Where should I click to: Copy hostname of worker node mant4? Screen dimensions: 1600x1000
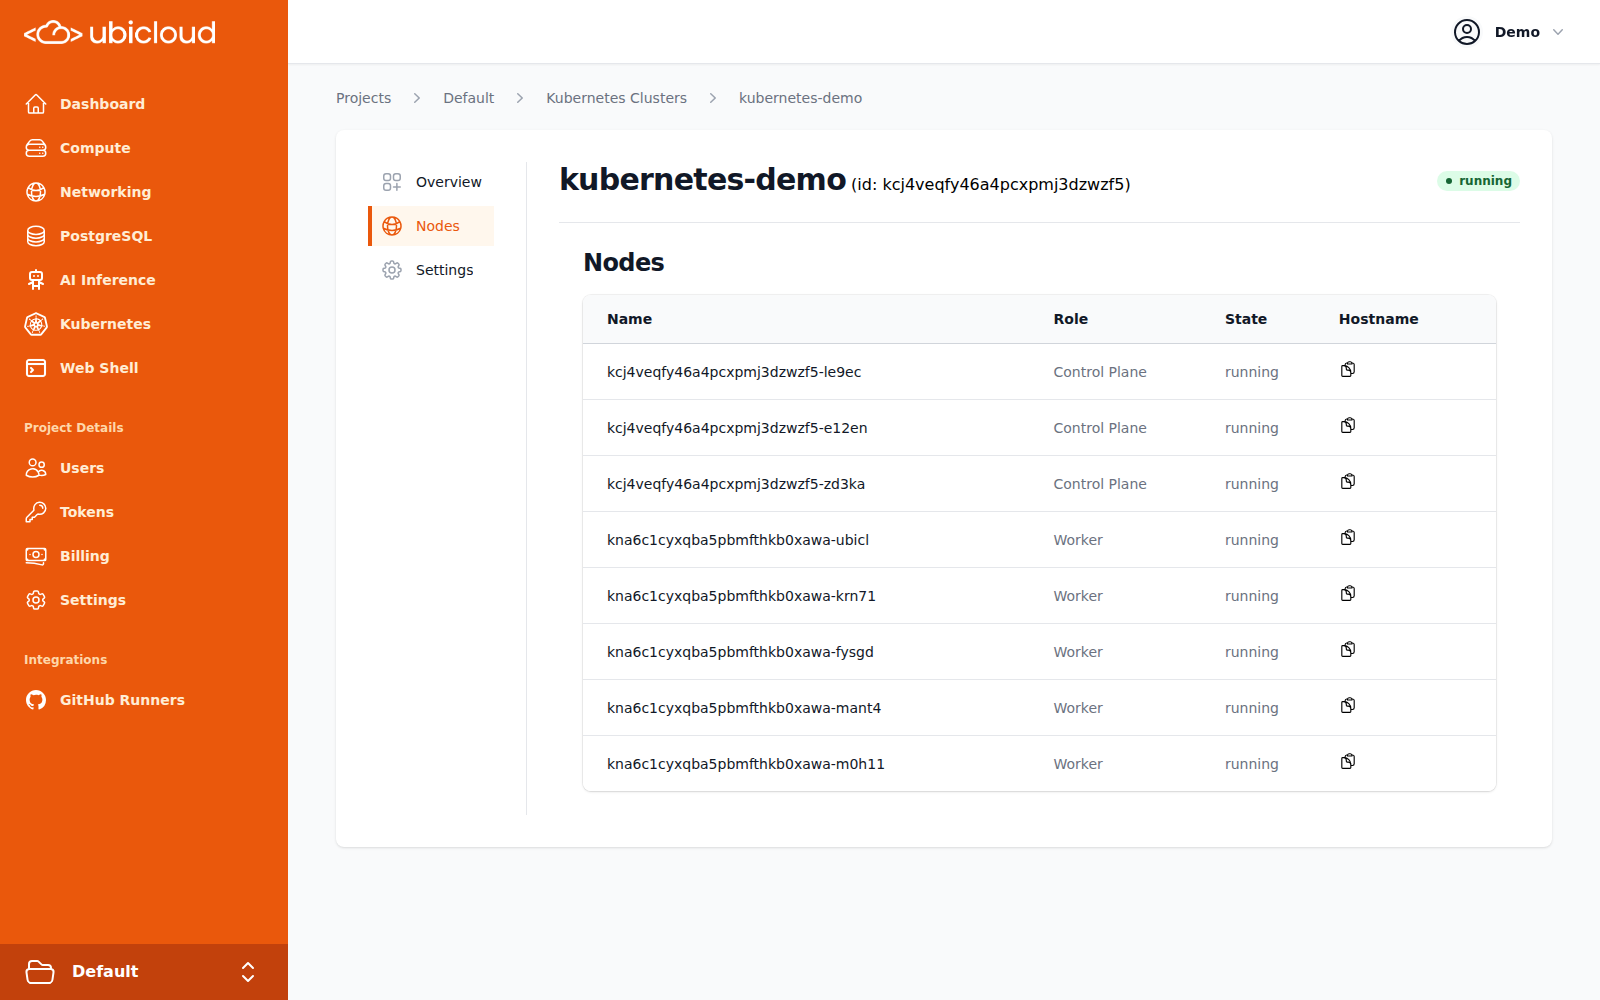1348,706
